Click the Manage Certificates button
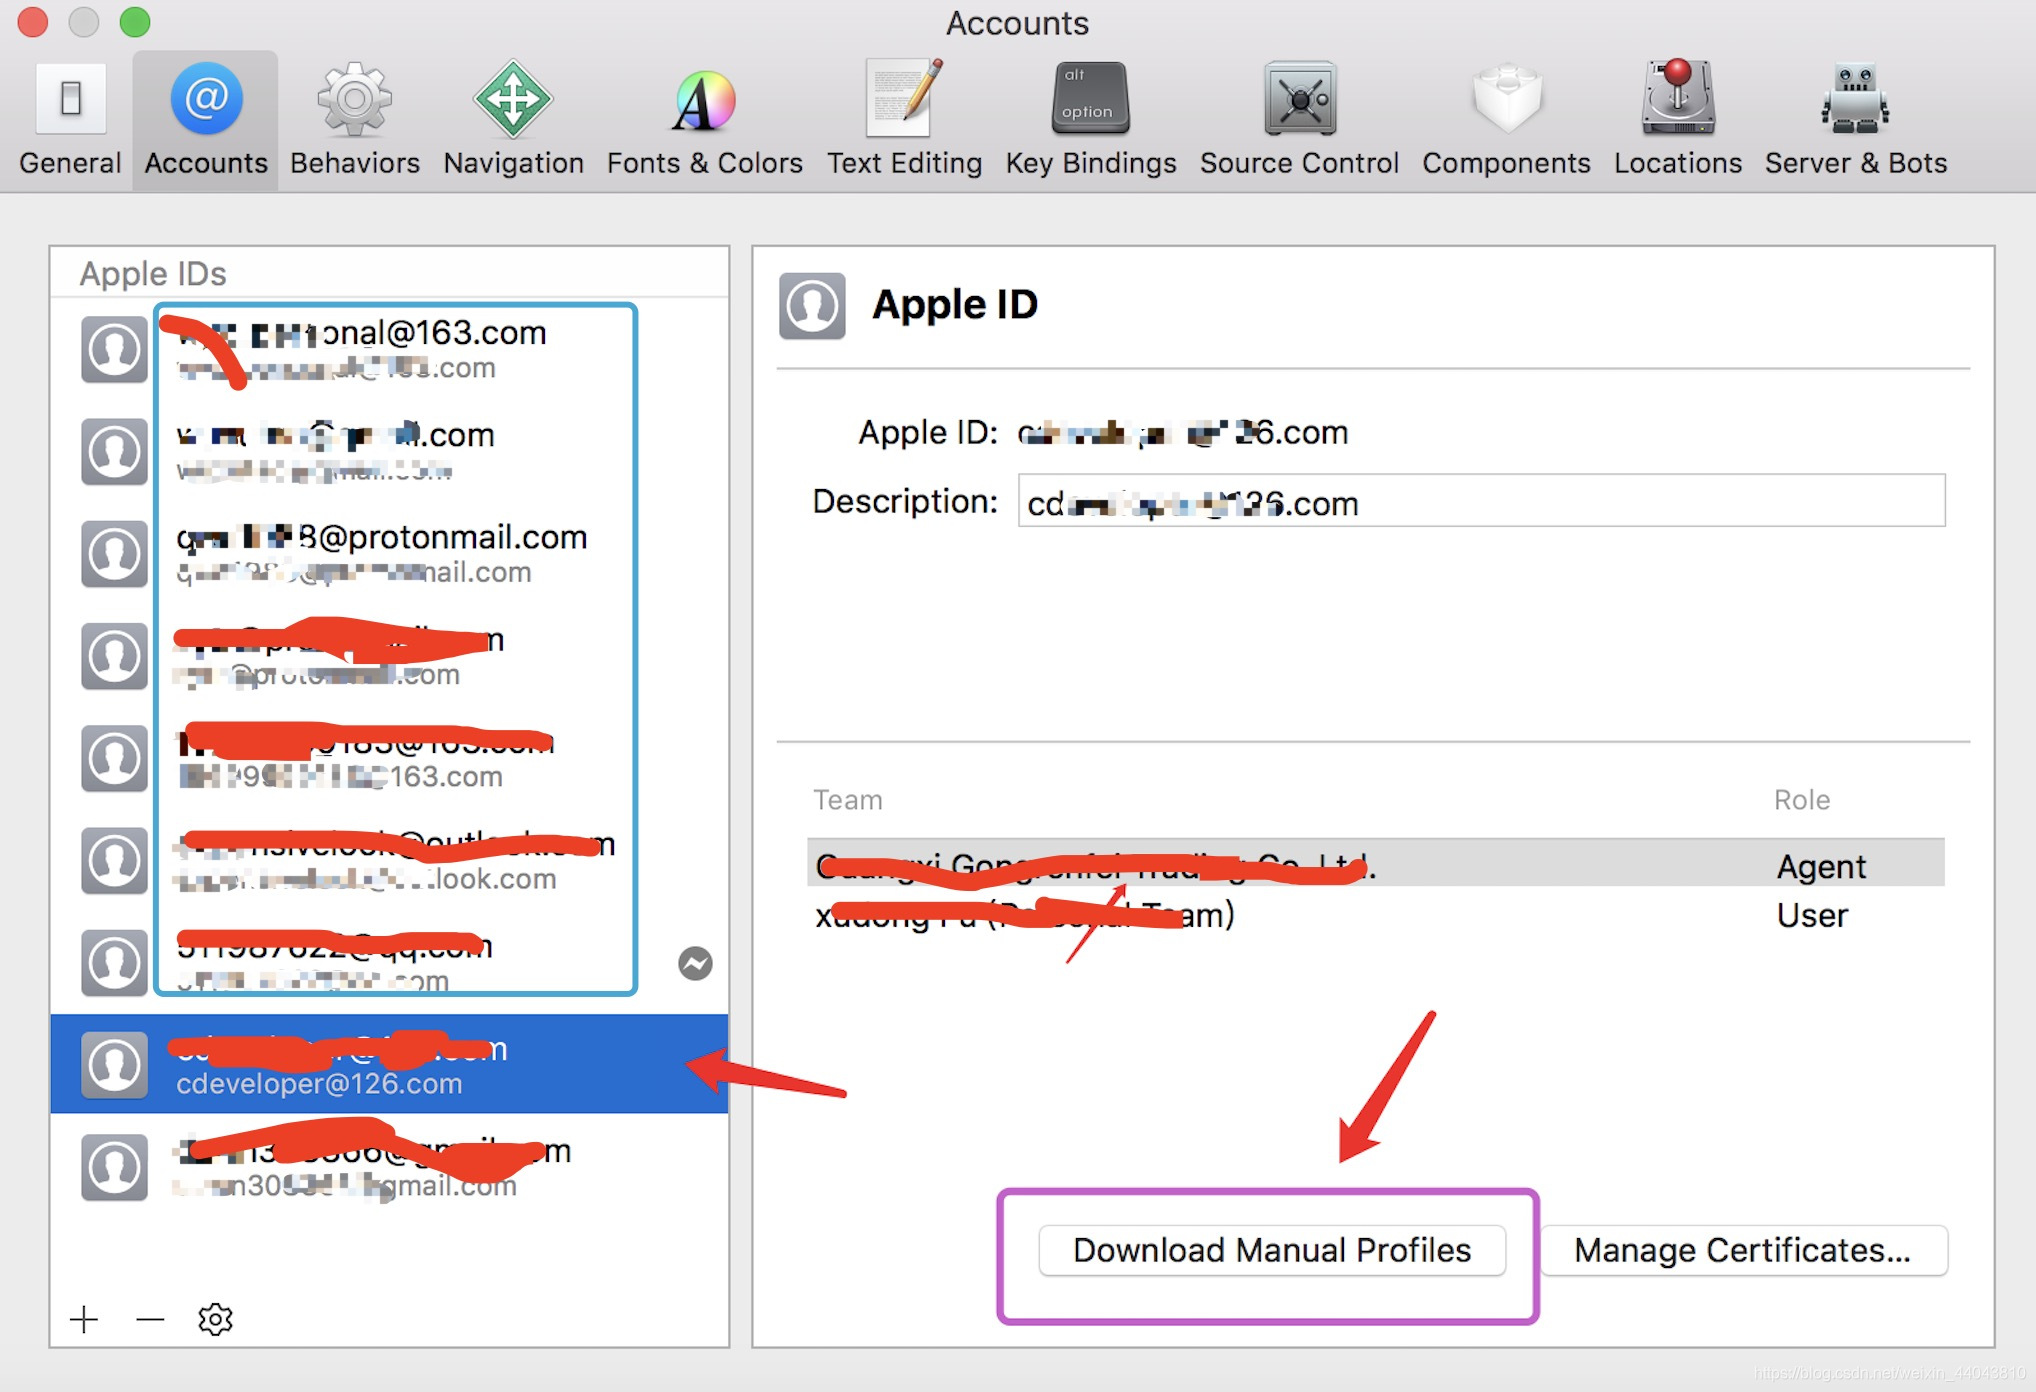The width and height of the screenshot is (2036, 1392). point(1743,1250)
